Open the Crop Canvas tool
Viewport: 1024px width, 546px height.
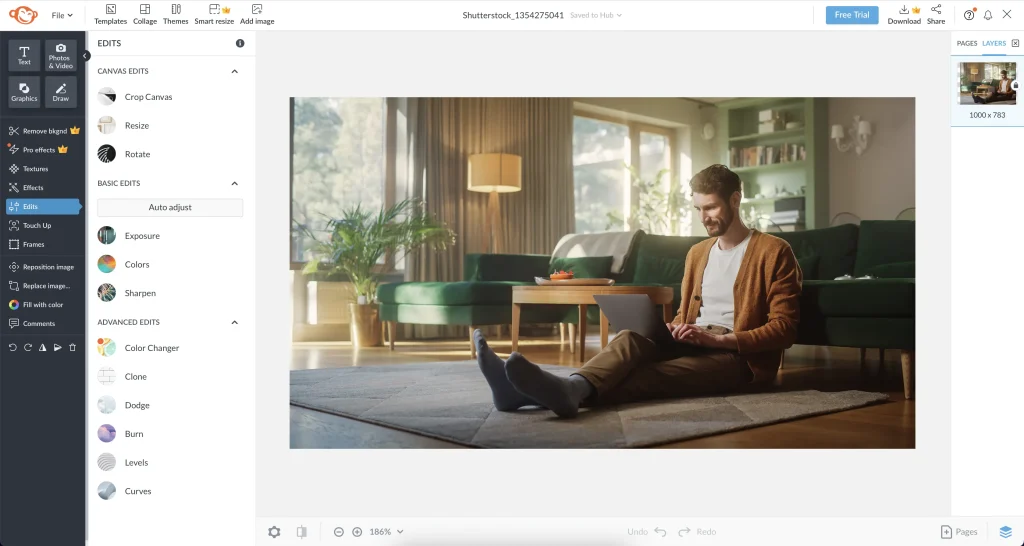(x=147, y=97)
